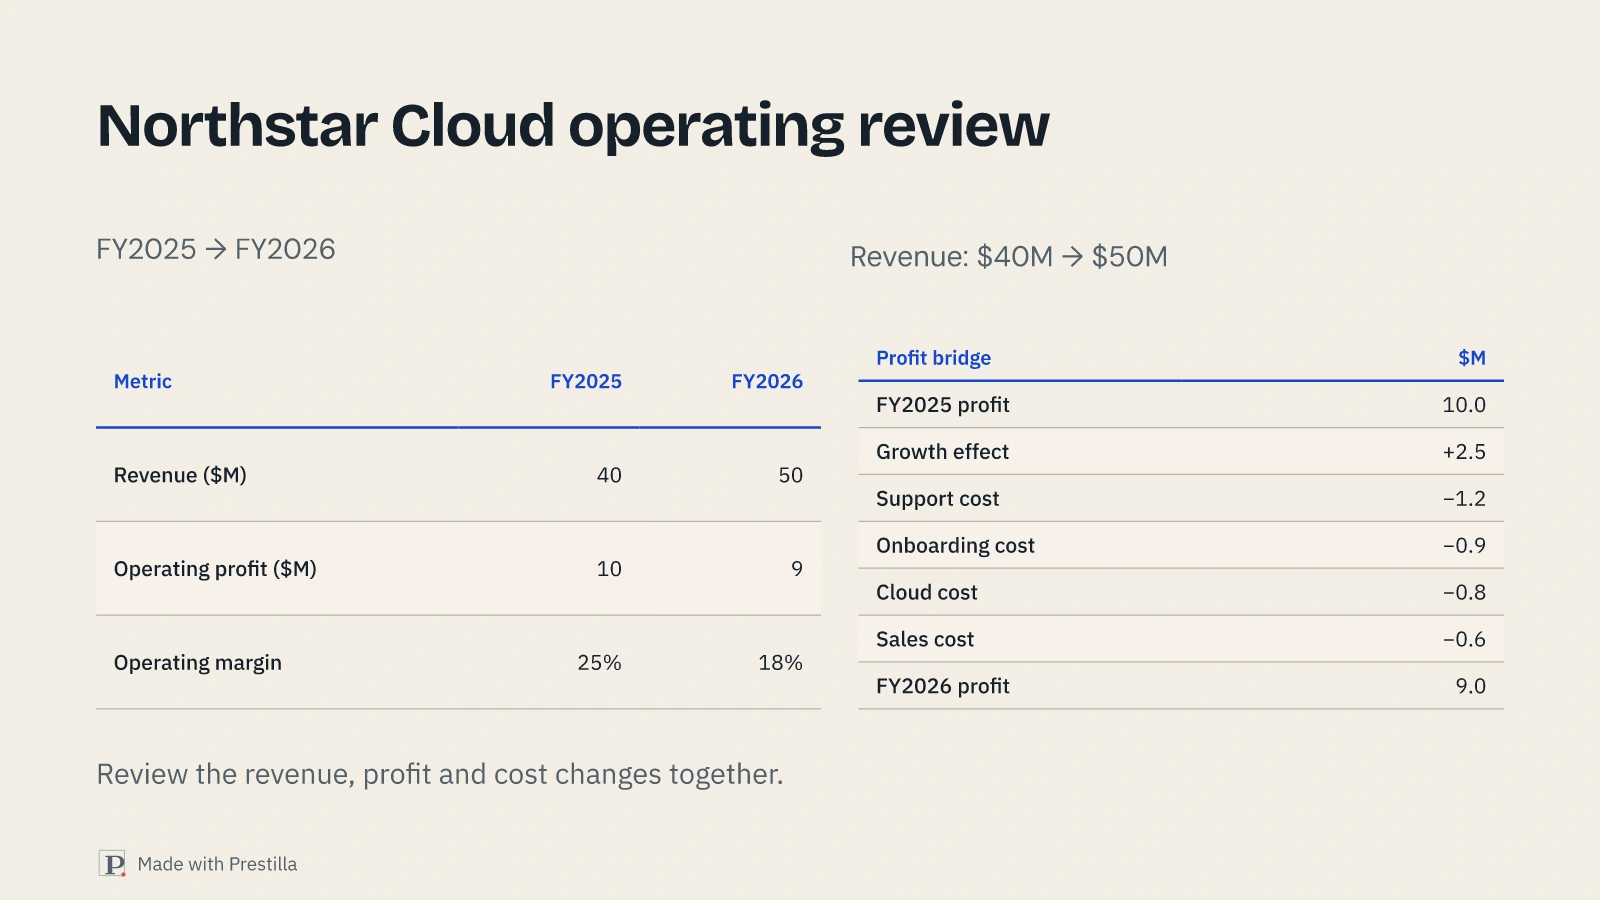This screenshot has height=900, width=1600.
Task: Select the Cloud cost row label
Action: (926, 593)
